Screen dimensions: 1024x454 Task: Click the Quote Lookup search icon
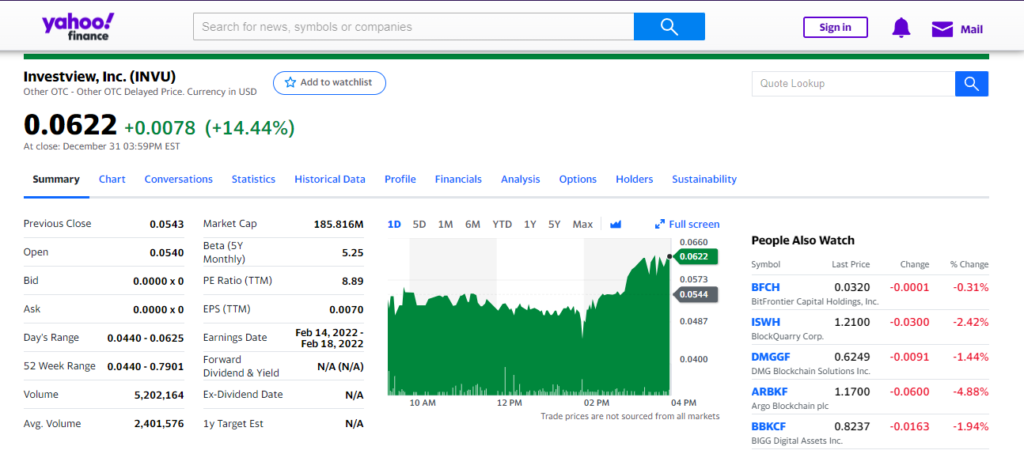(971, 84)
